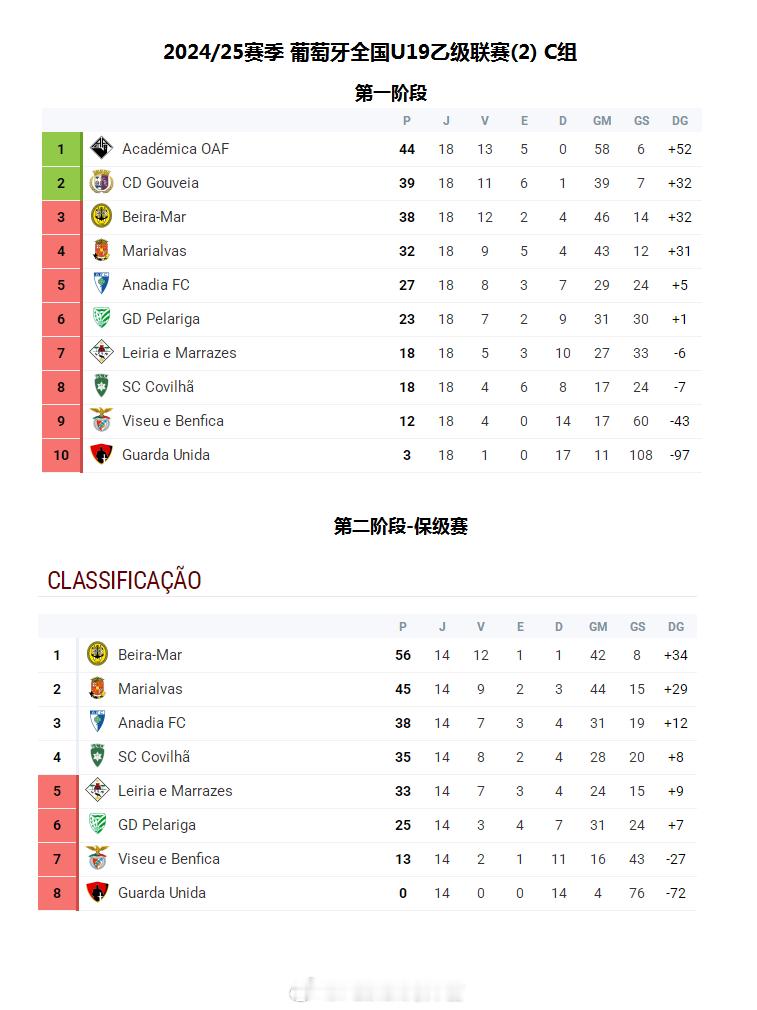Click the GM column header in first table
Viewport: 757px width, 1010px height.
(x=602, y=120)
